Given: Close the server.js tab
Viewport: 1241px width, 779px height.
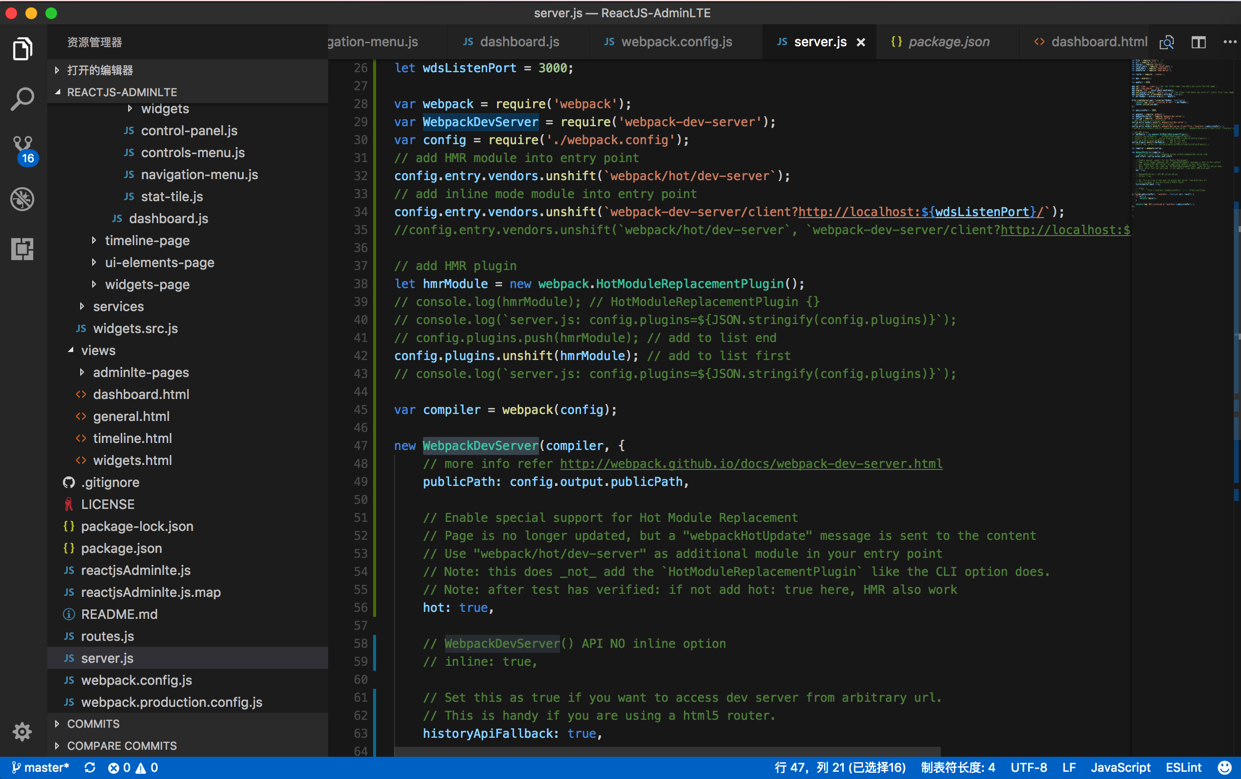Looking at the screenshot, I should tap(861, 42).
